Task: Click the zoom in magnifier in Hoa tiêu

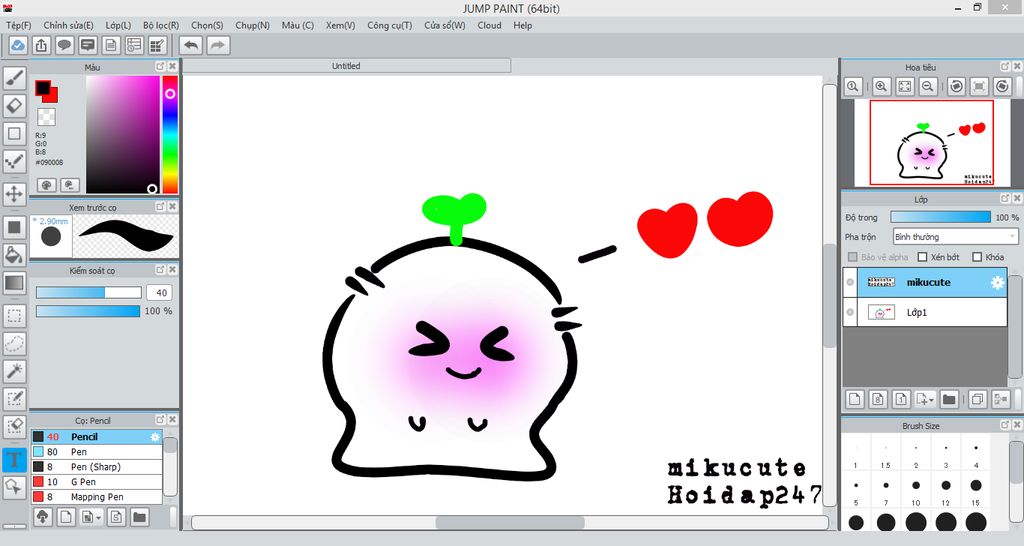Action: (881, 86)
